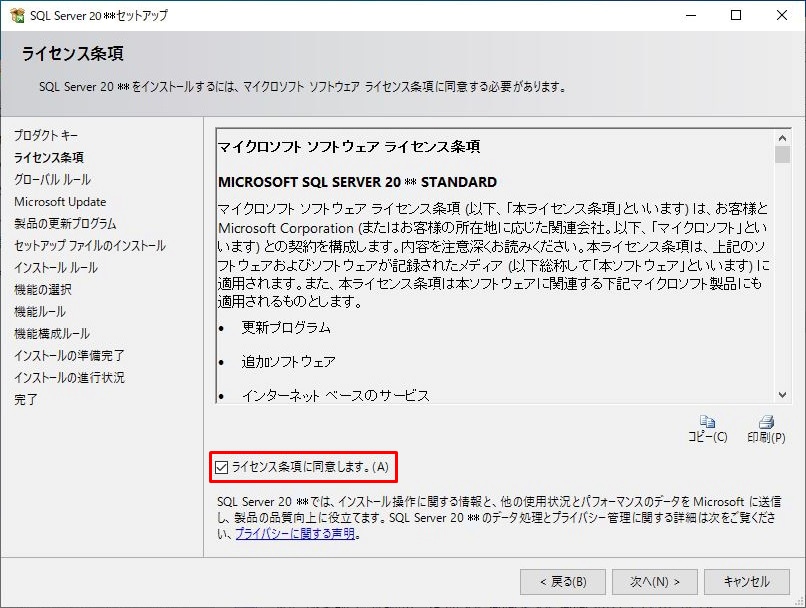The width and height of the screenshot is (806, 608).
Task: Select the インストール ルール step
Action: click(x=56, y=268)
